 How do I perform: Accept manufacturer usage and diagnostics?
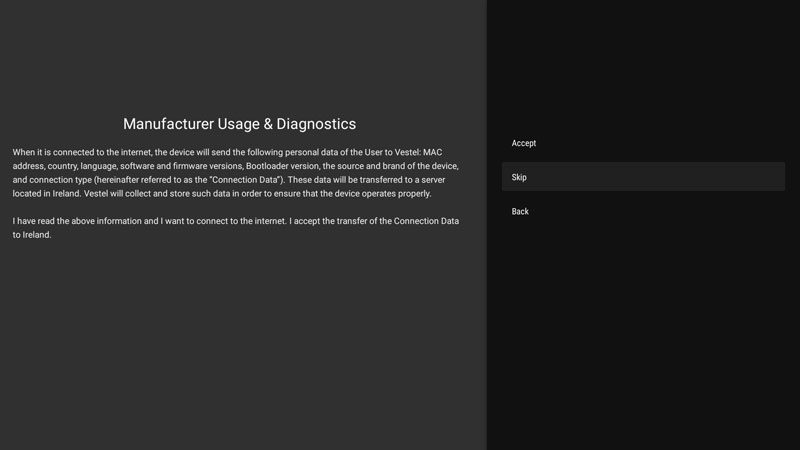coord(524,143)
